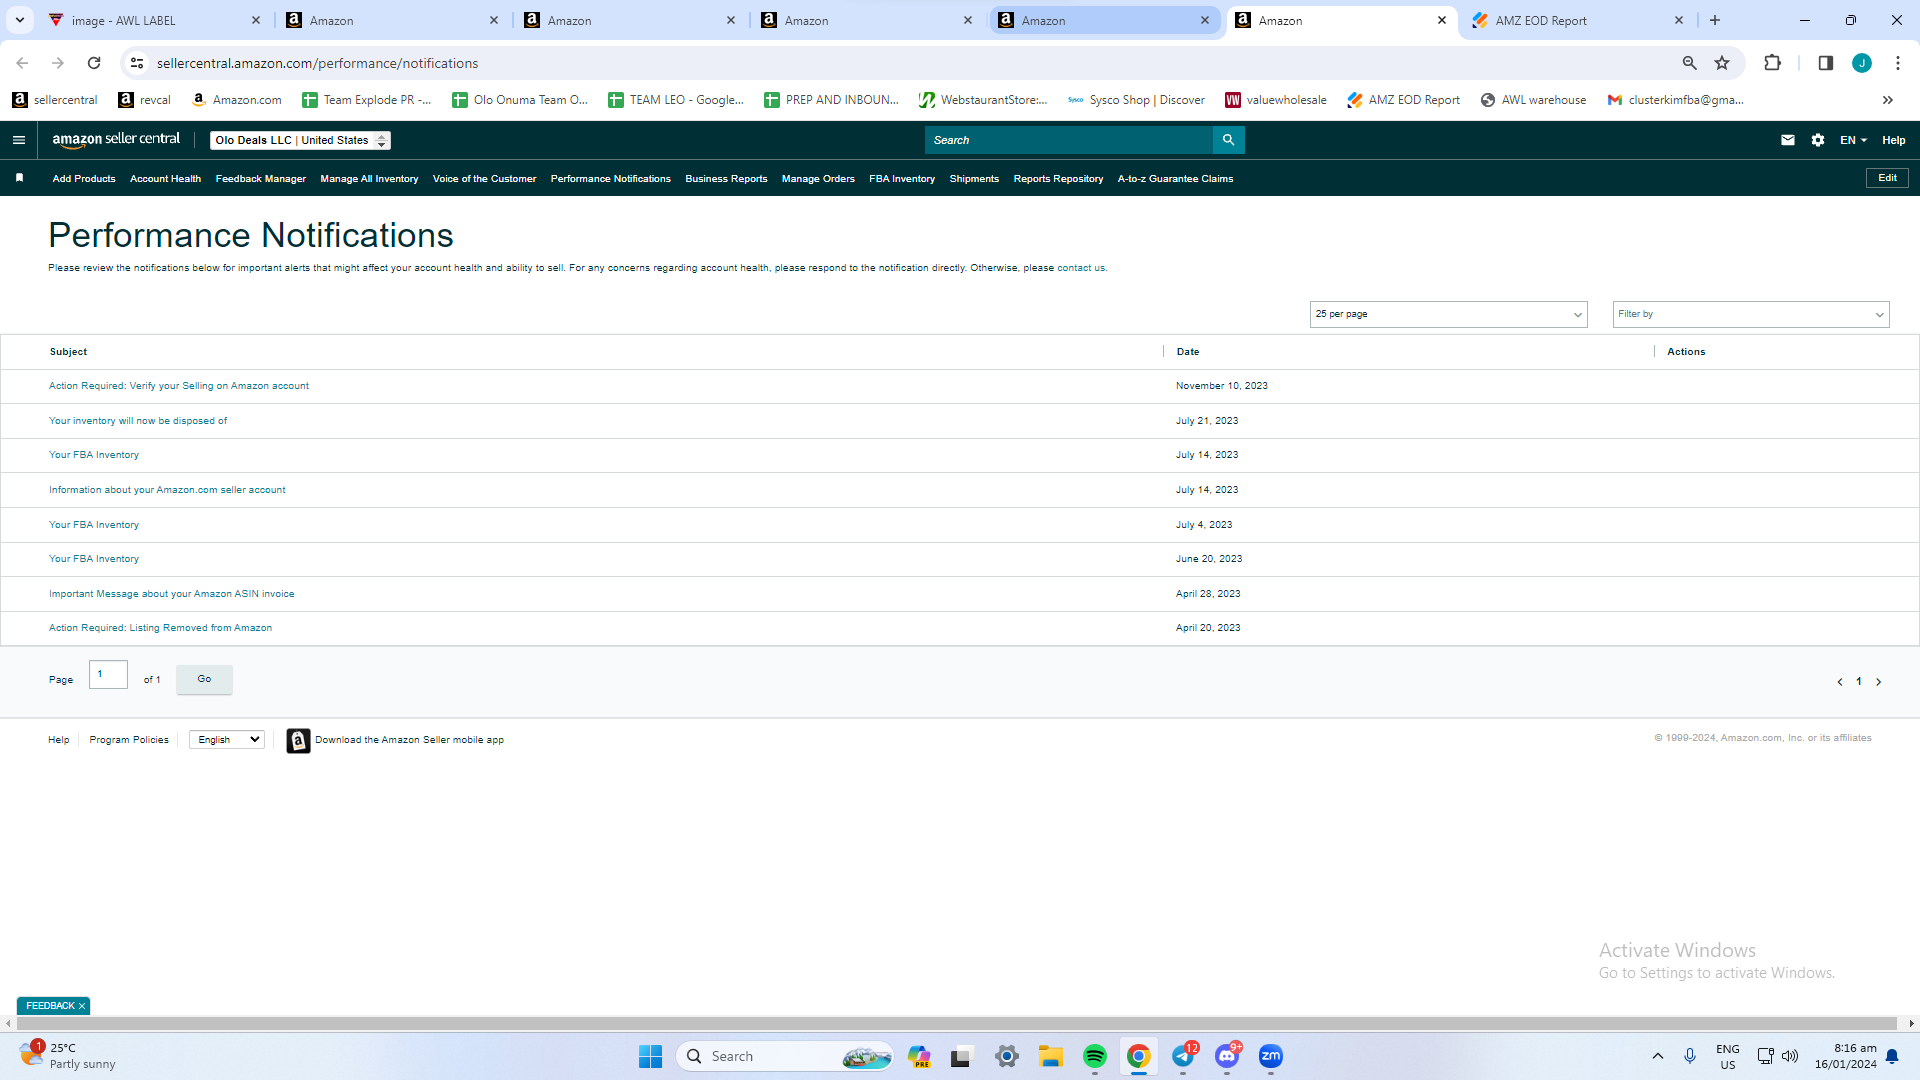Image resolution: width=1920 pixels, height=1080 pixels.
Task: Click the zoom magnifier icon in address bar
Action: (x=1690, y=63)
